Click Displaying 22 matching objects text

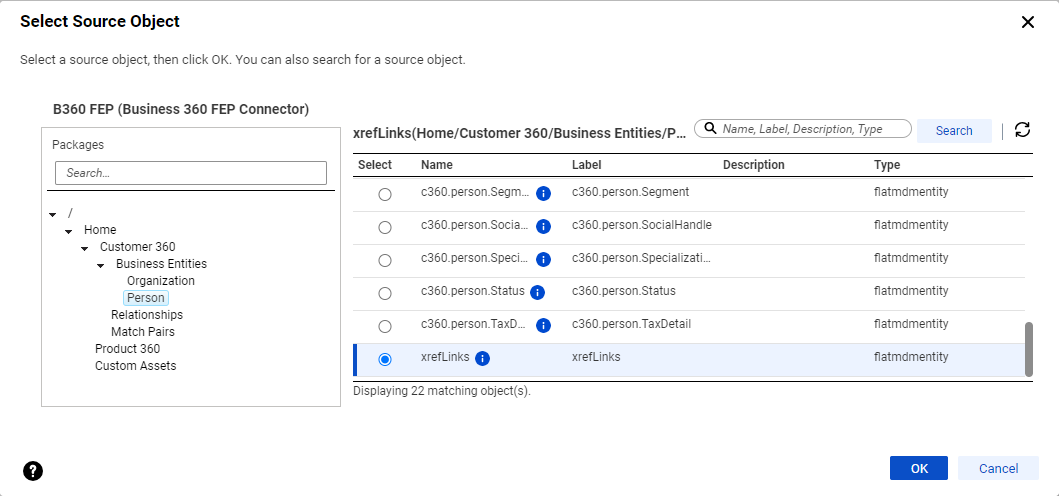[442, 391]
